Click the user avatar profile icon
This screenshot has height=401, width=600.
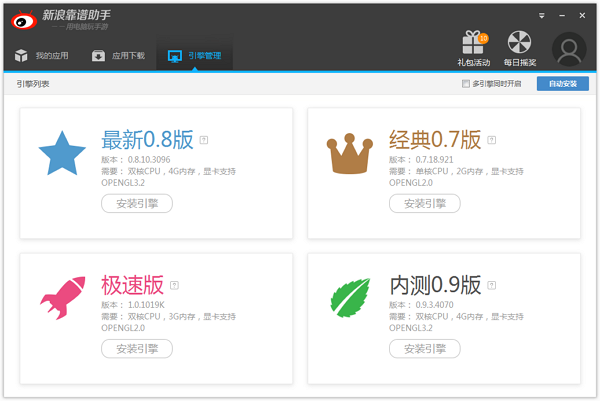(x=569, y=48)
